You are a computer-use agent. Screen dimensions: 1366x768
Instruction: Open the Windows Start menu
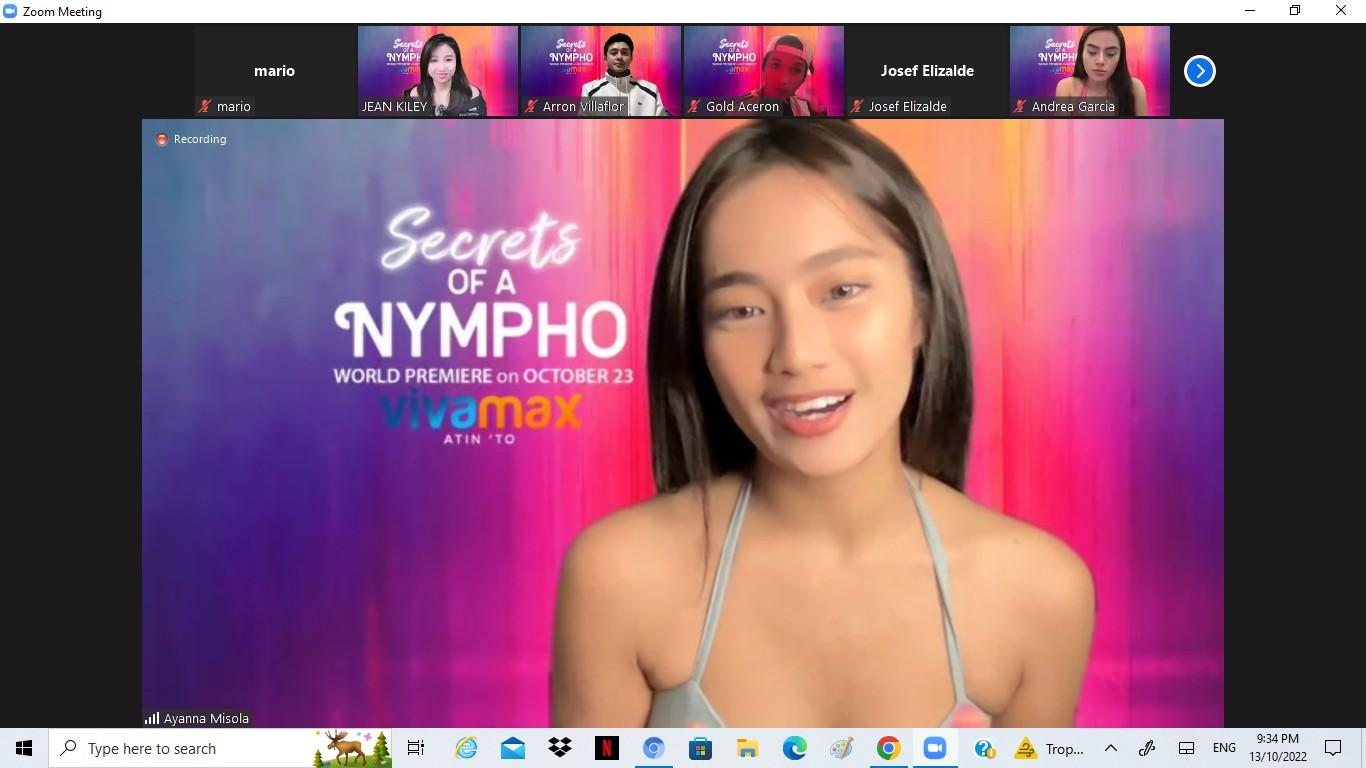(x=24, y=748)
